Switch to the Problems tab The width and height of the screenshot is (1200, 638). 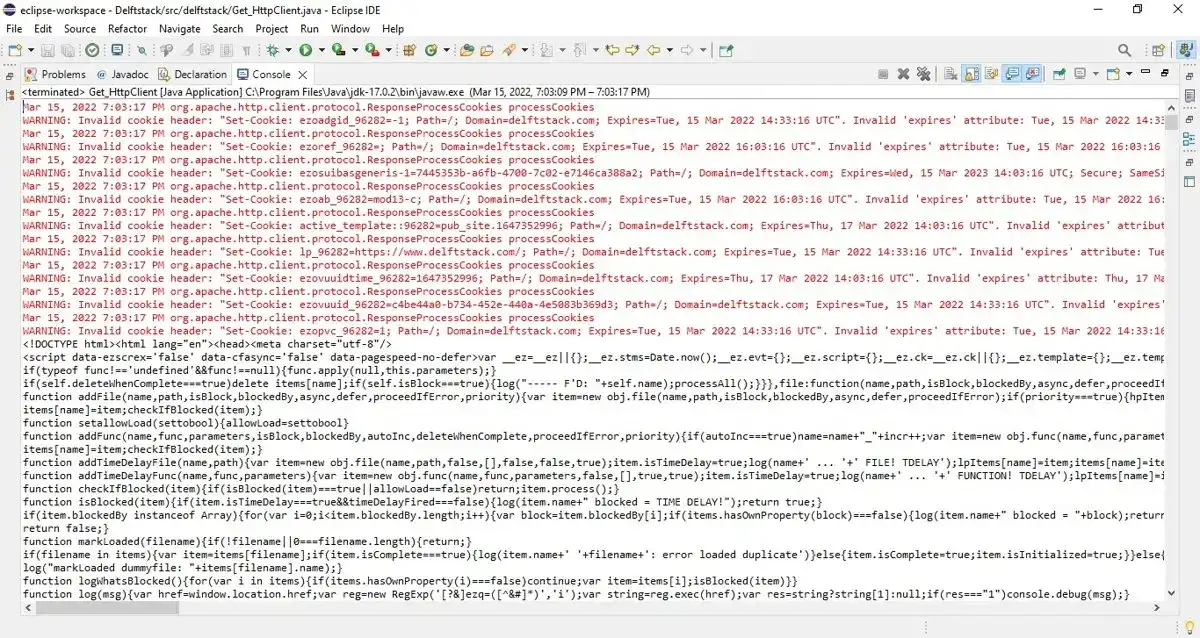click(x=56, y=74)
